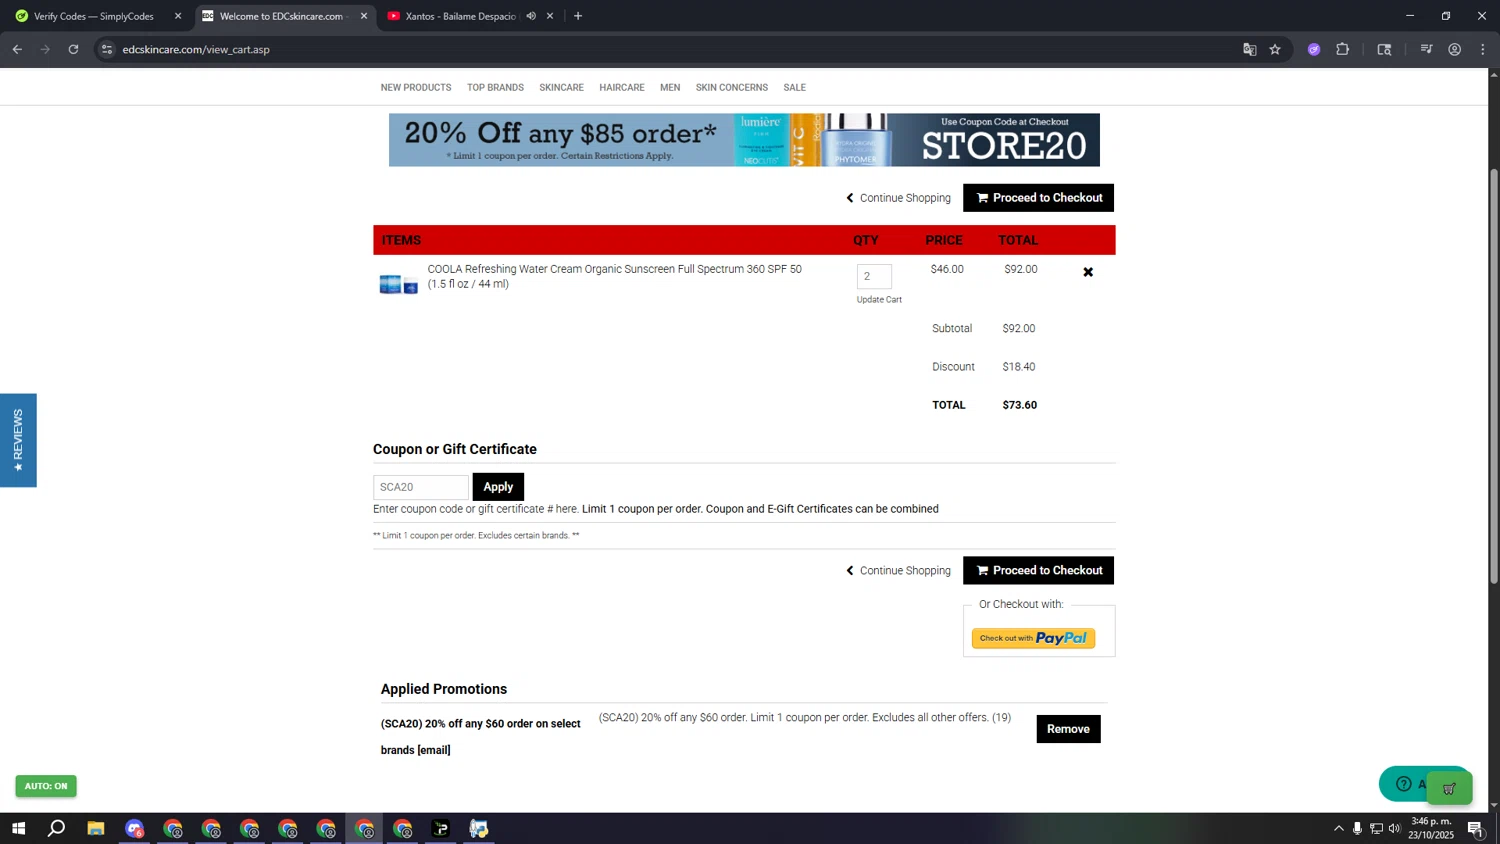
Task: Open the SALE menu
Action: (x=795, y=88)
